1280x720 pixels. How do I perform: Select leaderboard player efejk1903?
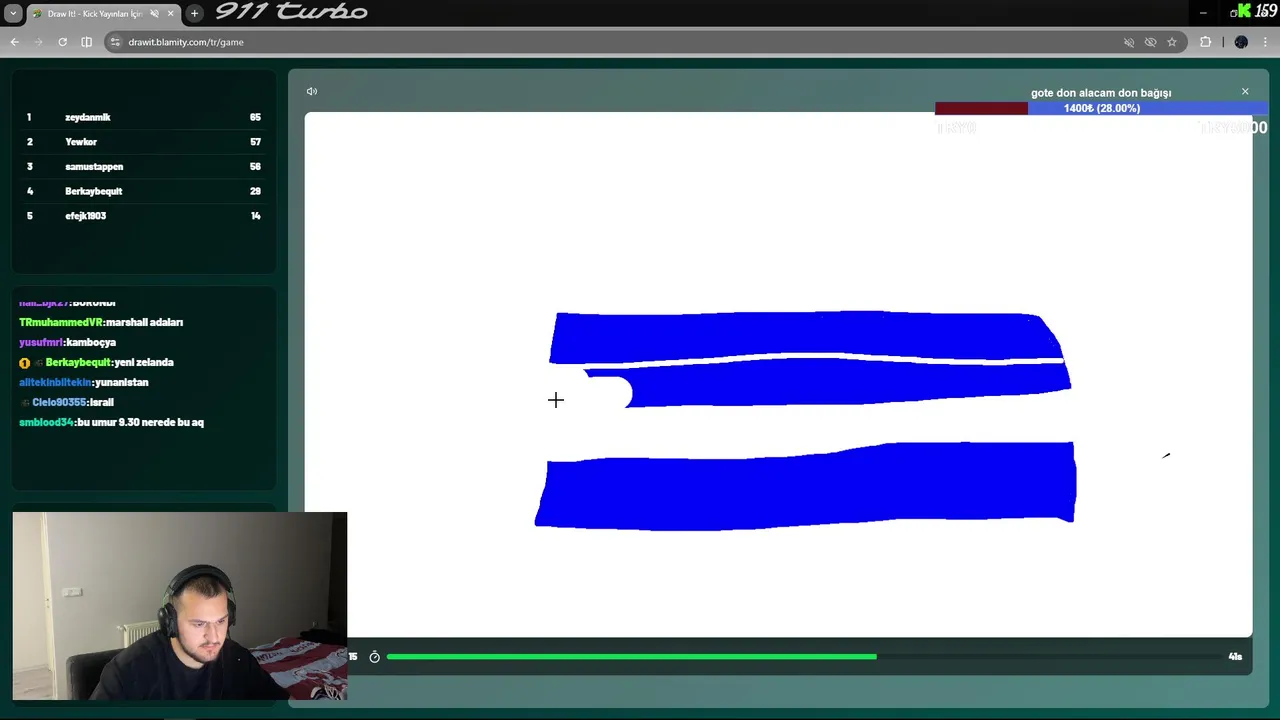[x=85, y=216]
